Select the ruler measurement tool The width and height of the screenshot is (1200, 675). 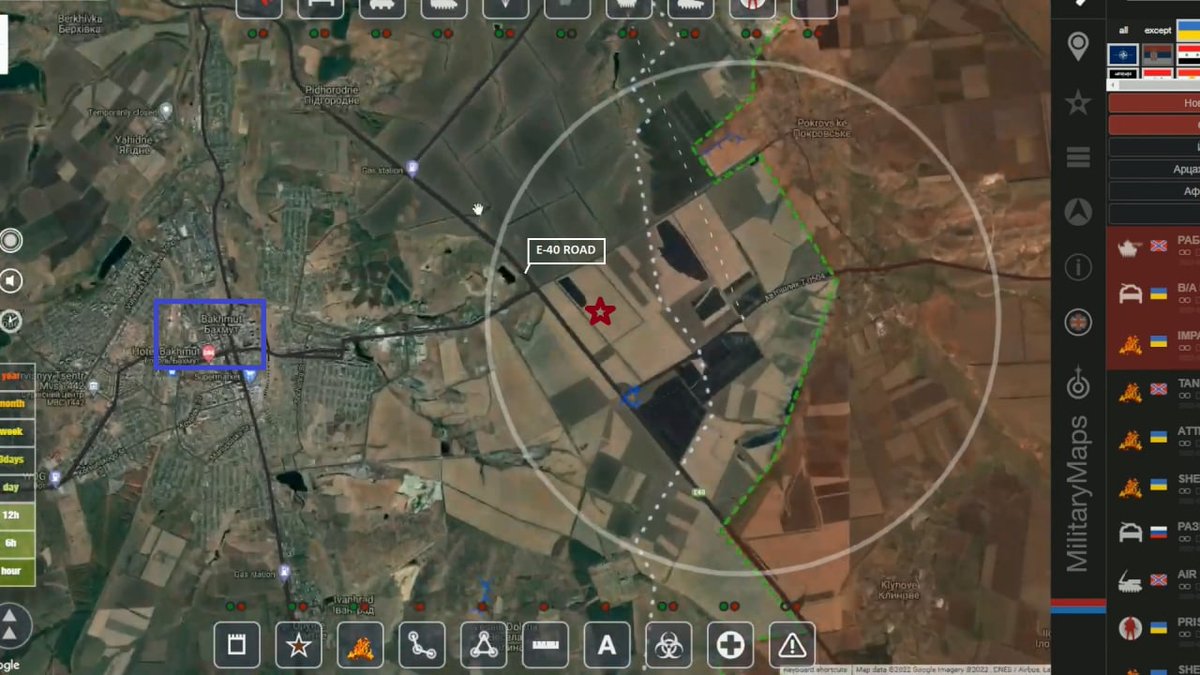click(x=545, y=645)
